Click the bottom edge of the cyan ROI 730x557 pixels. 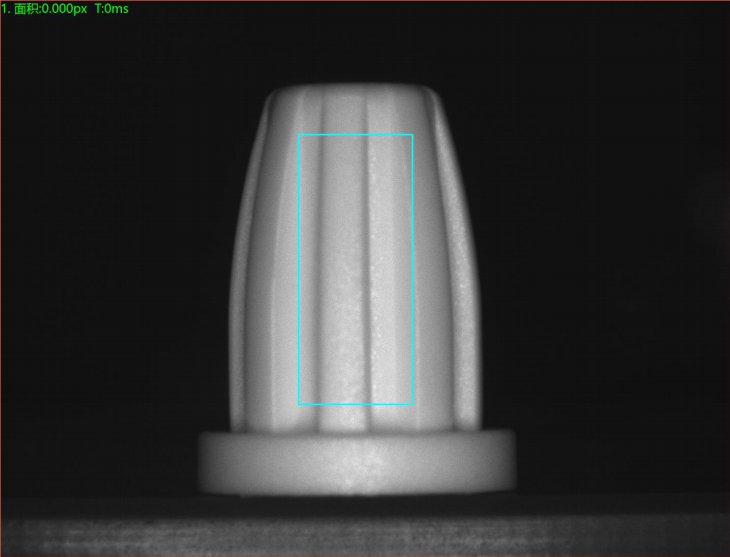click(x=355, y=404)
